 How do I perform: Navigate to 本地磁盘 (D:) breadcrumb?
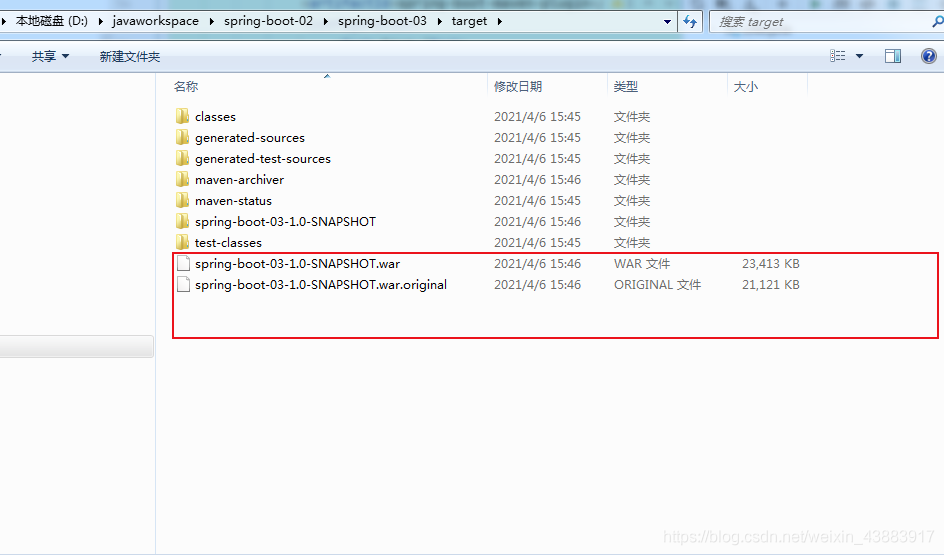(52, 21)
